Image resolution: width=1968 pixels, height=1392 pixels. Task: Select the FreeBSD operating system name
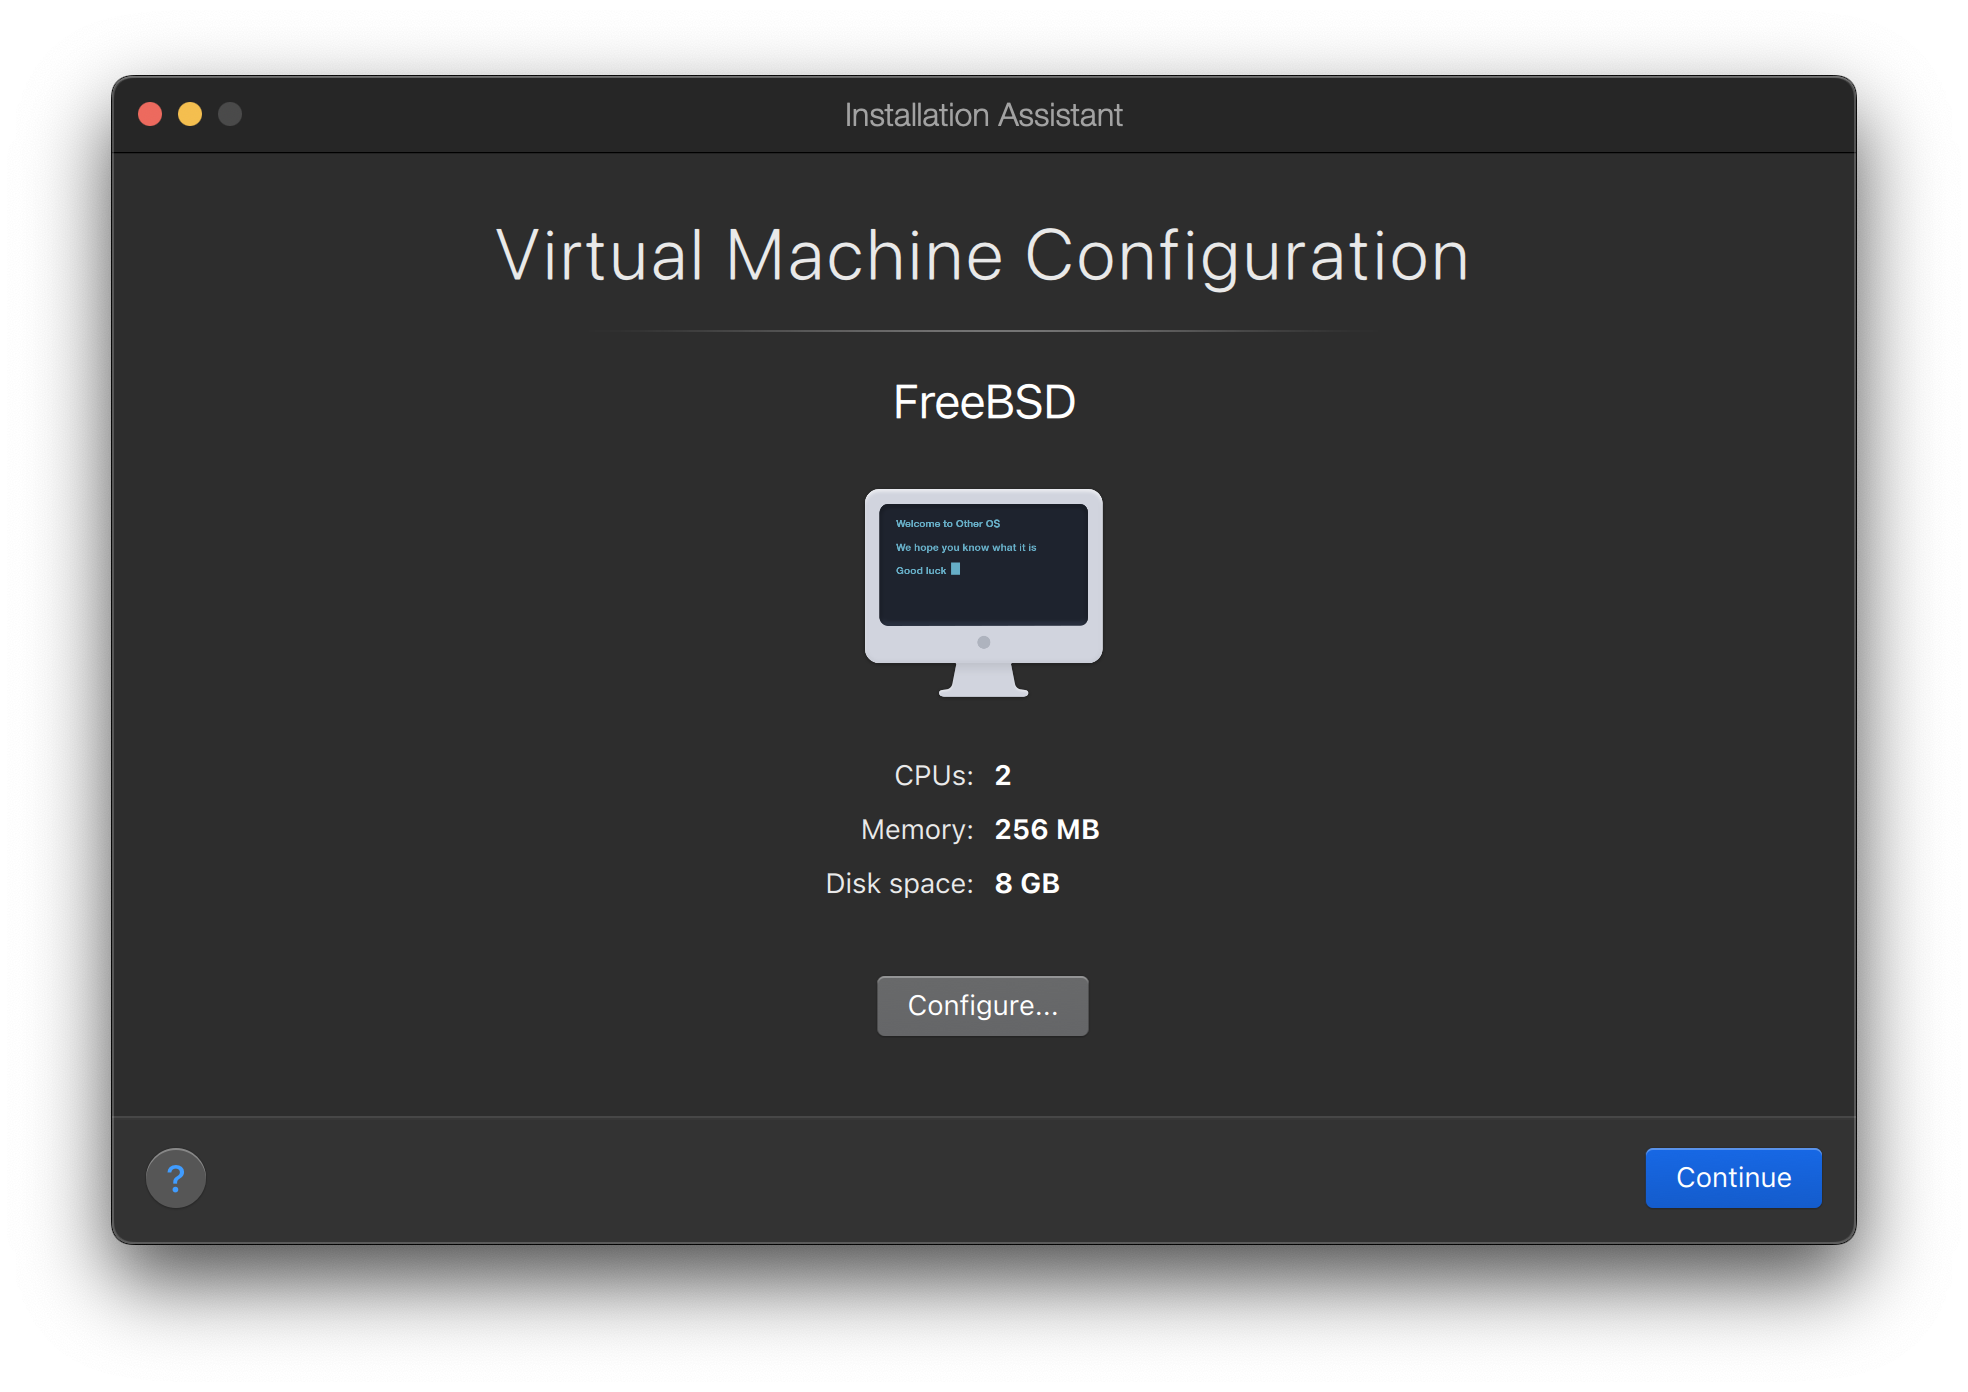[x=983, y=401]
